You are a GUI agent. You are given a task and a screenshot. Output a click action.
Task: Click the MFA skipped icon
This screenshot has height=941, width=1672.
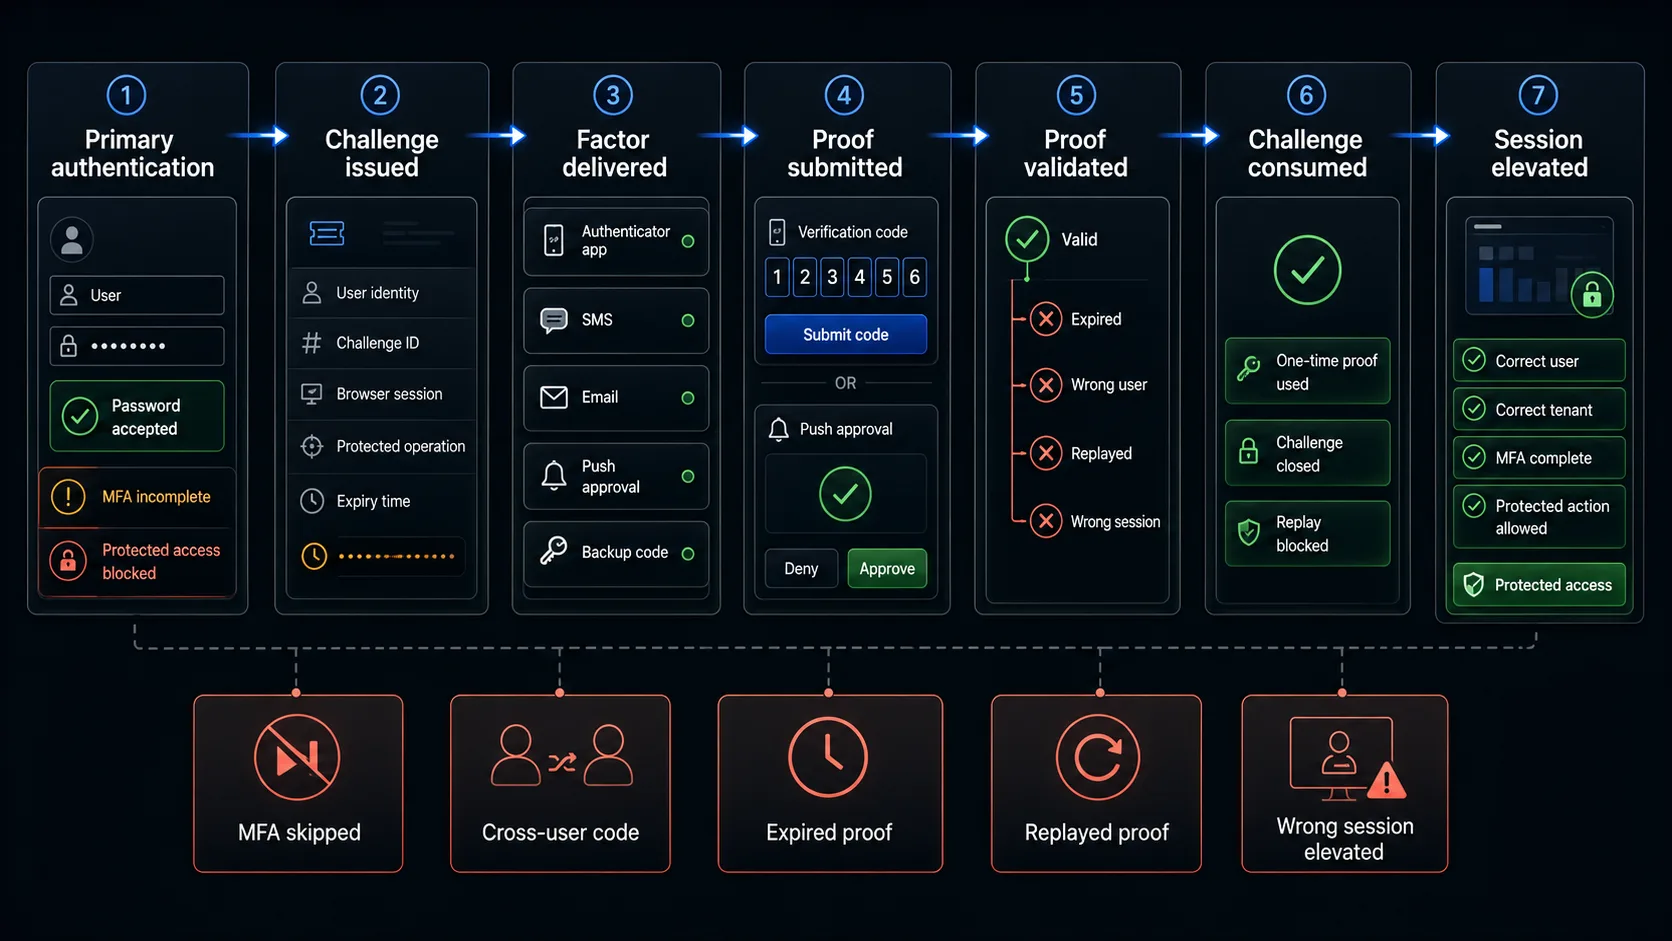(297, 757)
